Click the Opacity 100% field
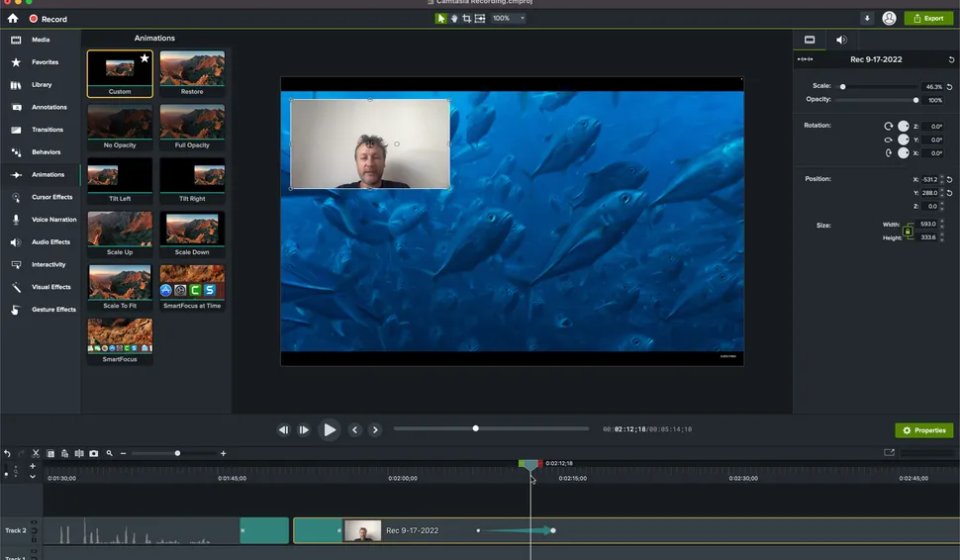 point(934,100)
